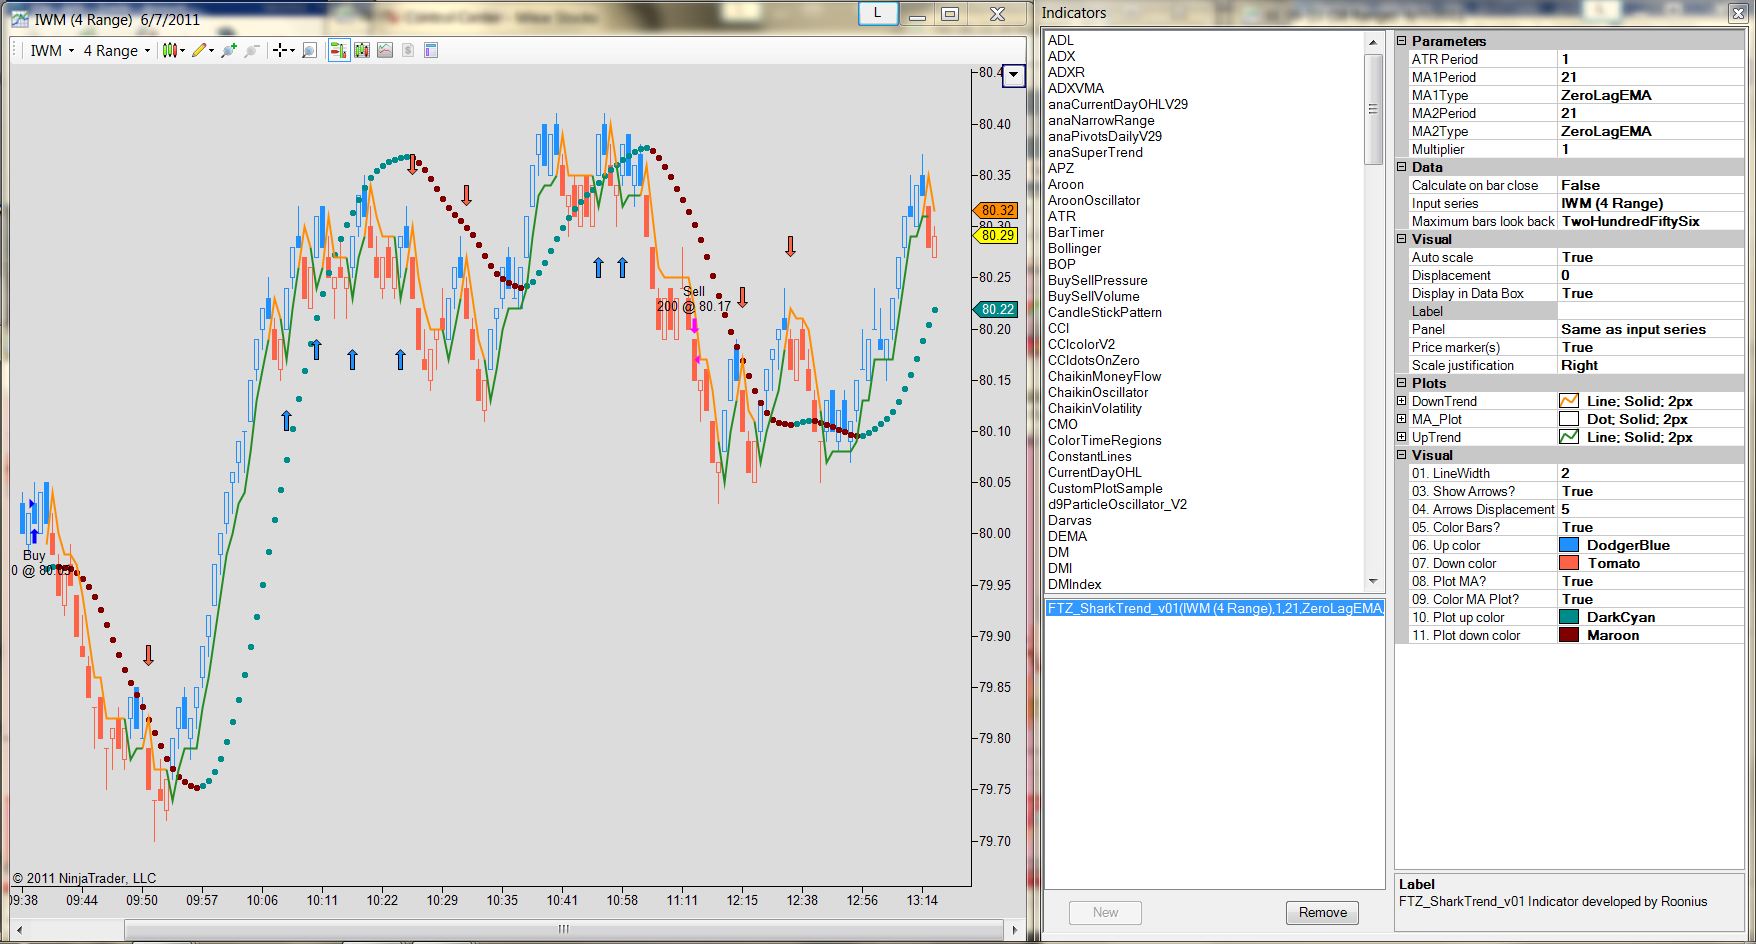Click the Panel Same as input series value
Screen dimensions: 1756x944
pos(1650,329)
